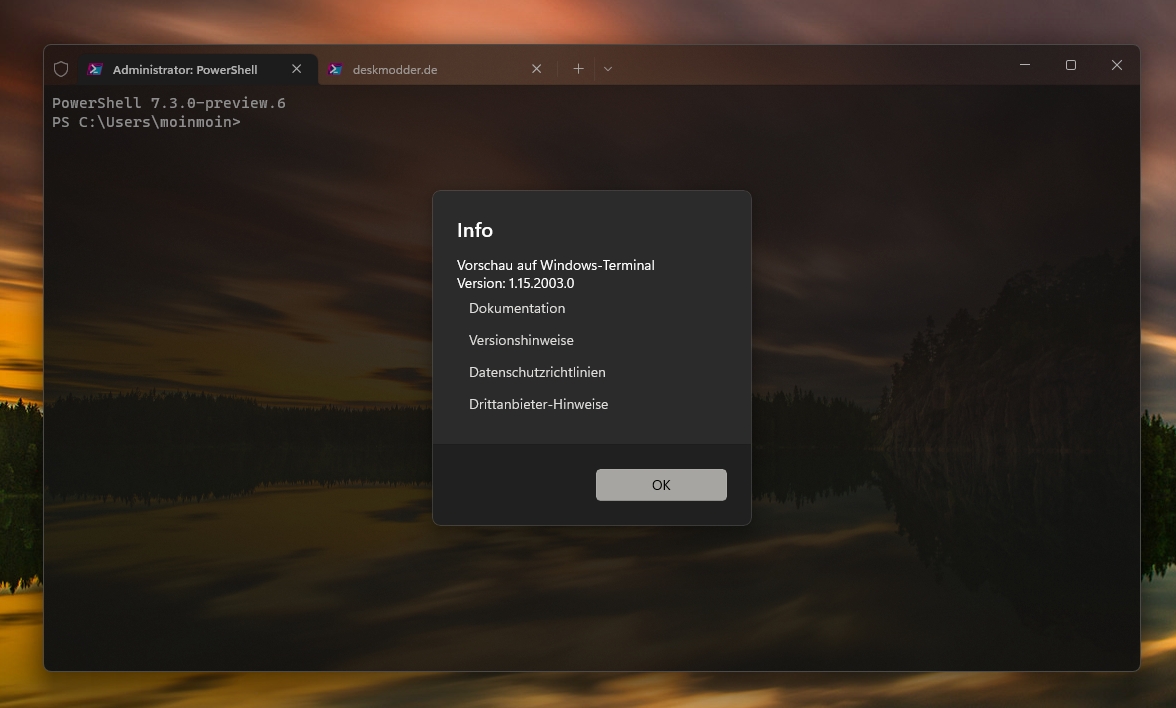Close the Windows Terminal window
The height and width of the screenshot is (708, 1176).
(1117, 65)
